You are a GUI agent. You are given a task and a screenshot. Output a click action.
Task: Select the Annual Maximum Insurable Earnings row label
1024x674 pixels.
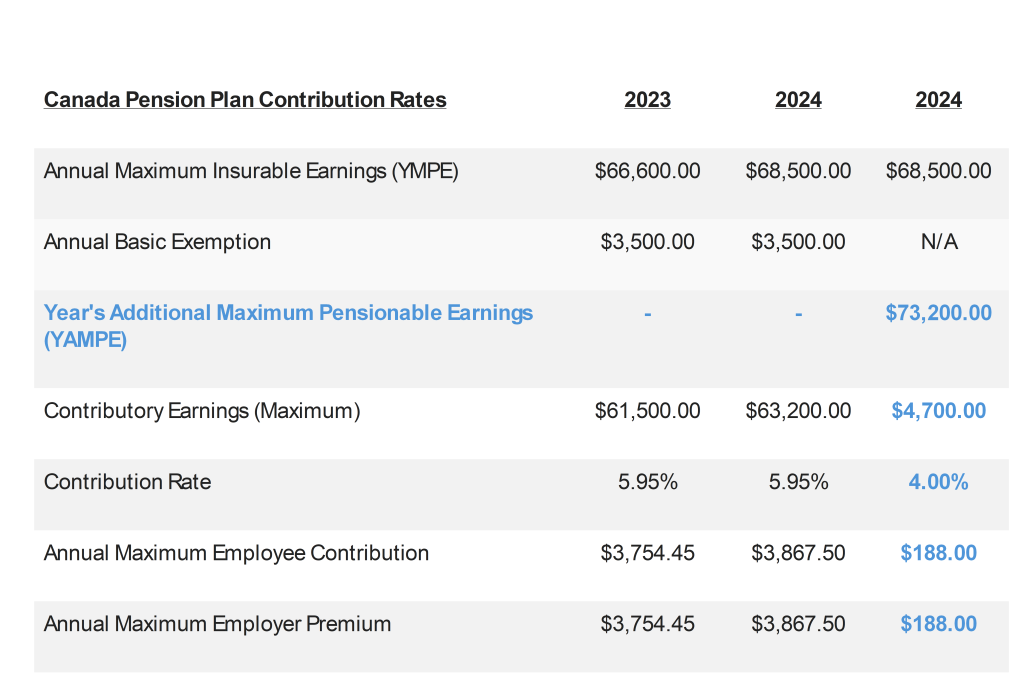pos(251,171)
